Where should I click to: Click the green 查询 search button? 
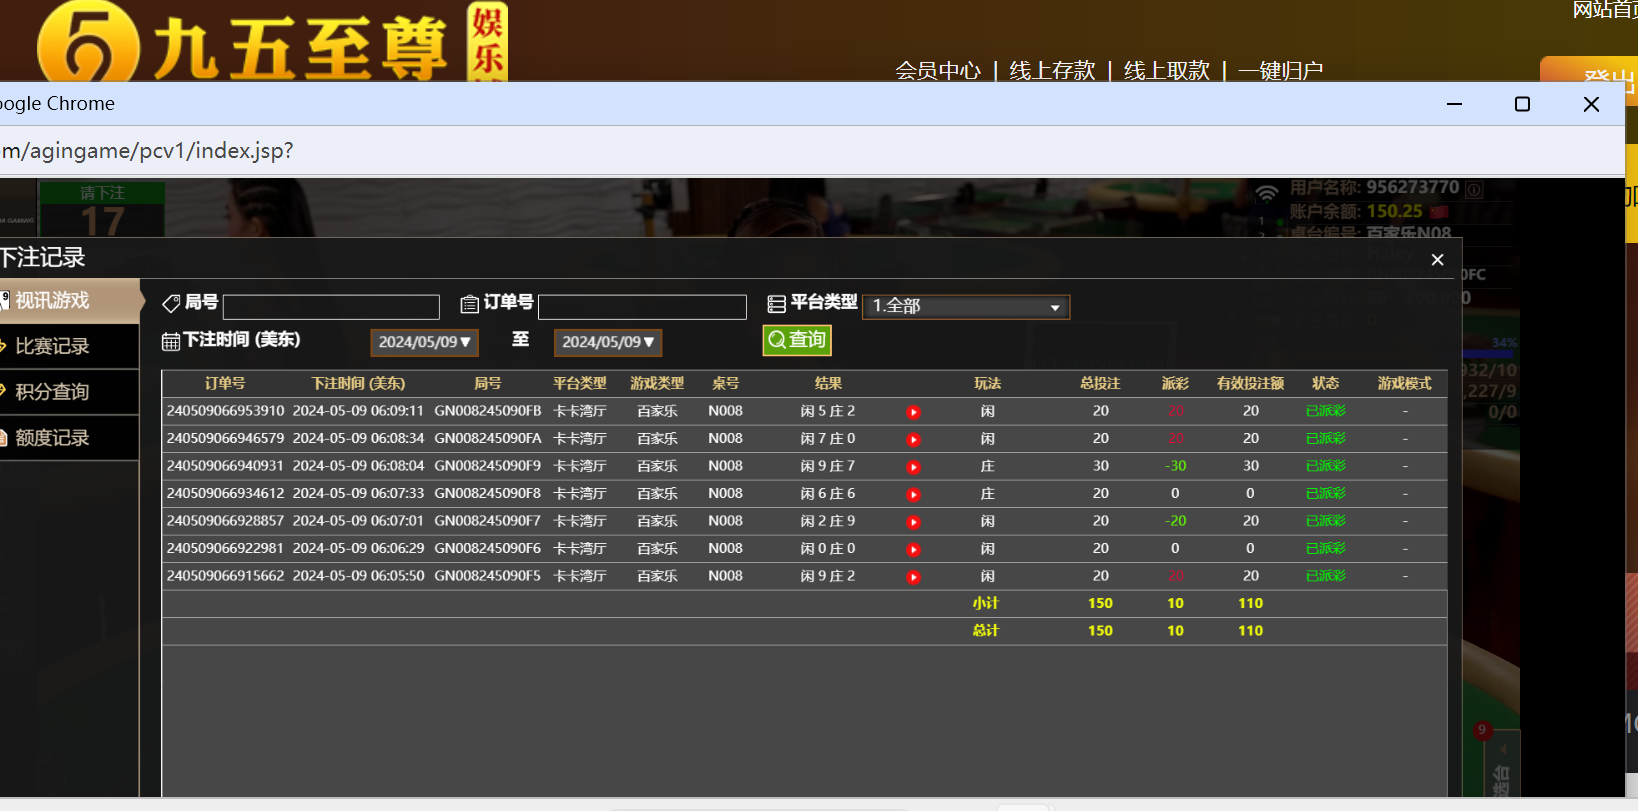coord(797,340)
